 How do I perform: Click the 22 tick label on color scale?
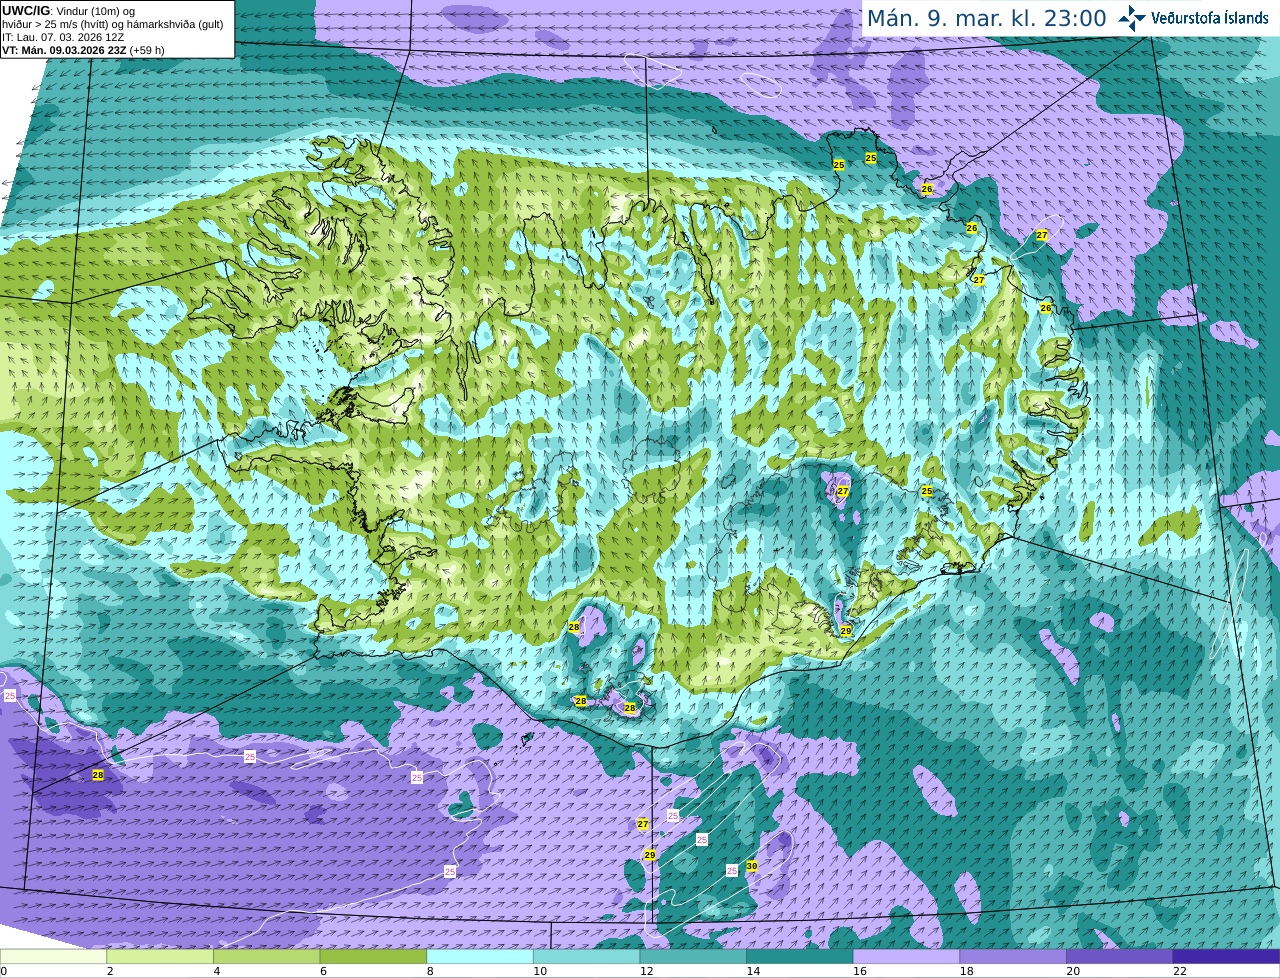pos(1180,971)
